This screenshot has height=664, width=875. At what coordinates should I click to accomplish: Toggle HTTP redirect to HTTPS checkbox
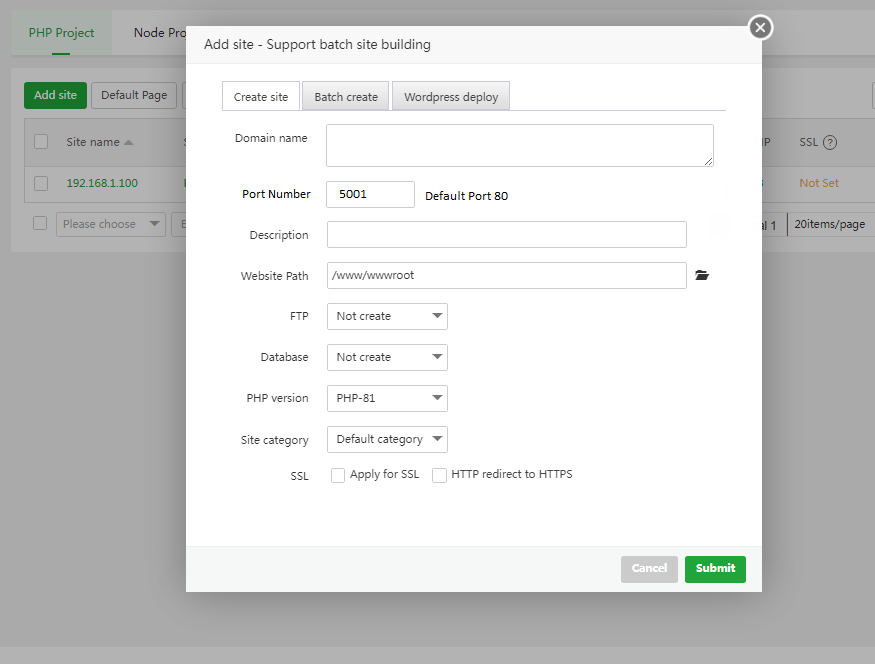[x=439, y=475]
